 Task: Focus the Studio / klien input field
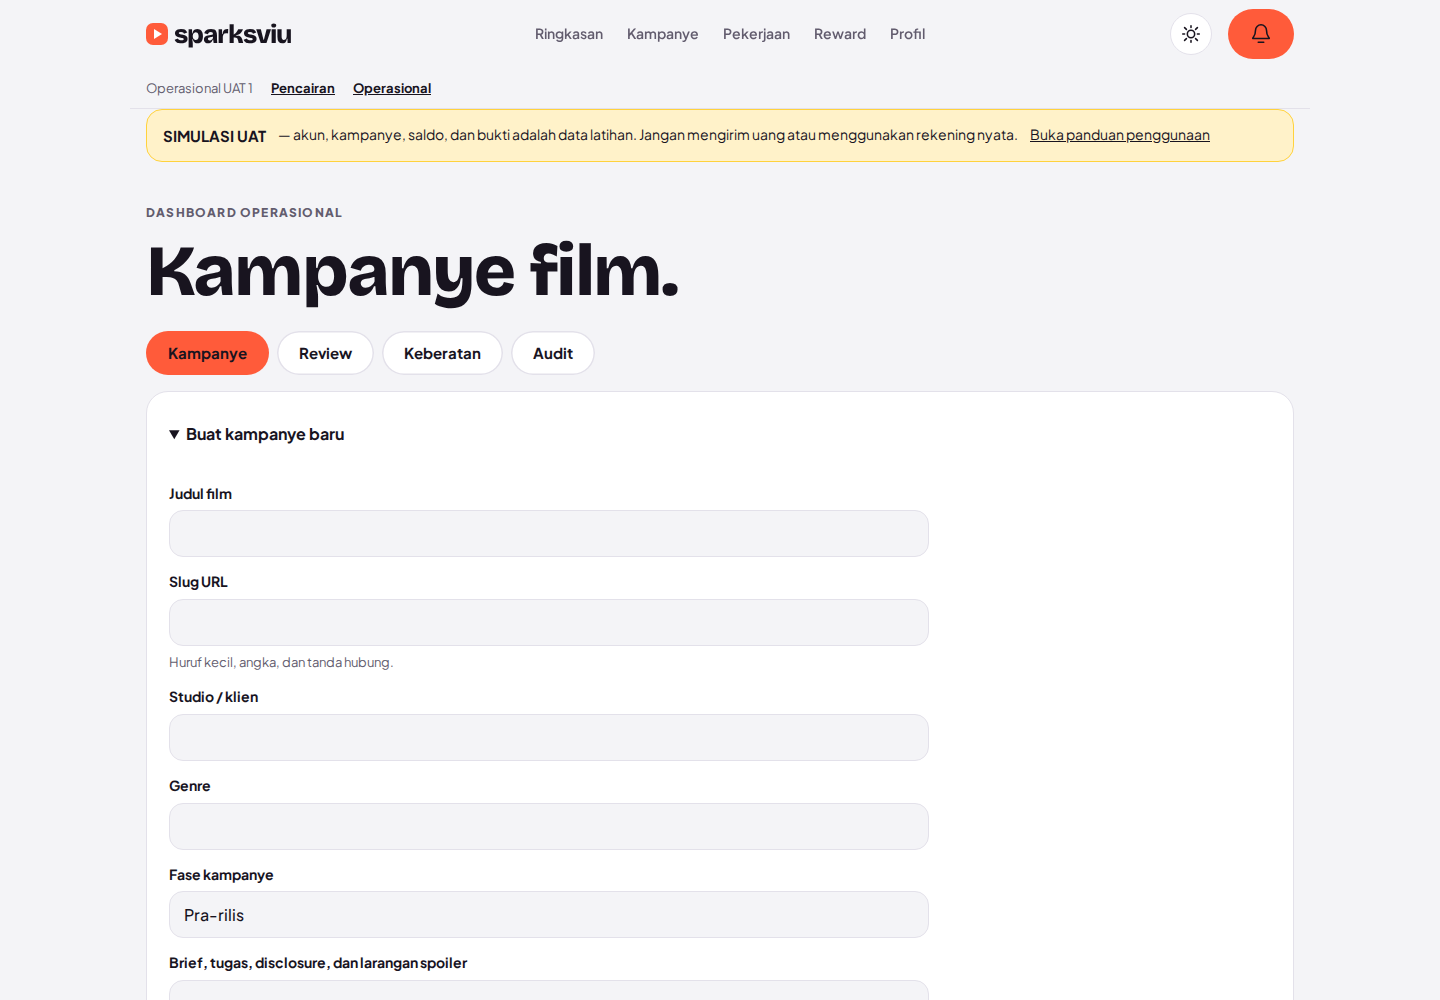[x=549, y=737]
